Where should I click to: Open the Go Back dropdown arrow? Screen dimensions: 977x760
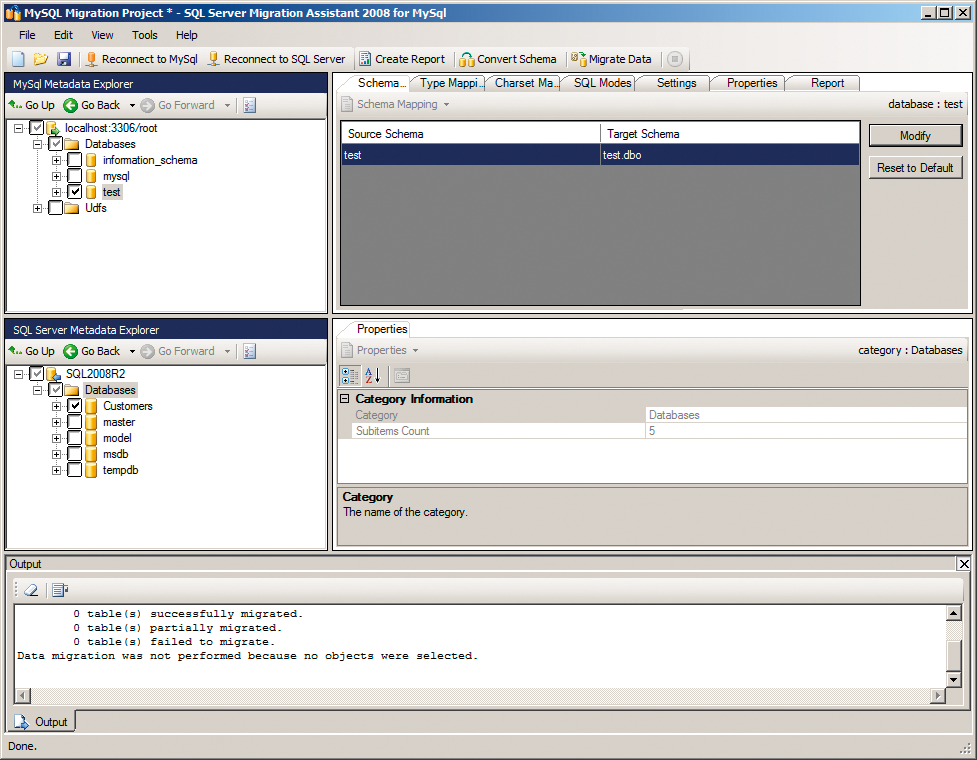130,104
